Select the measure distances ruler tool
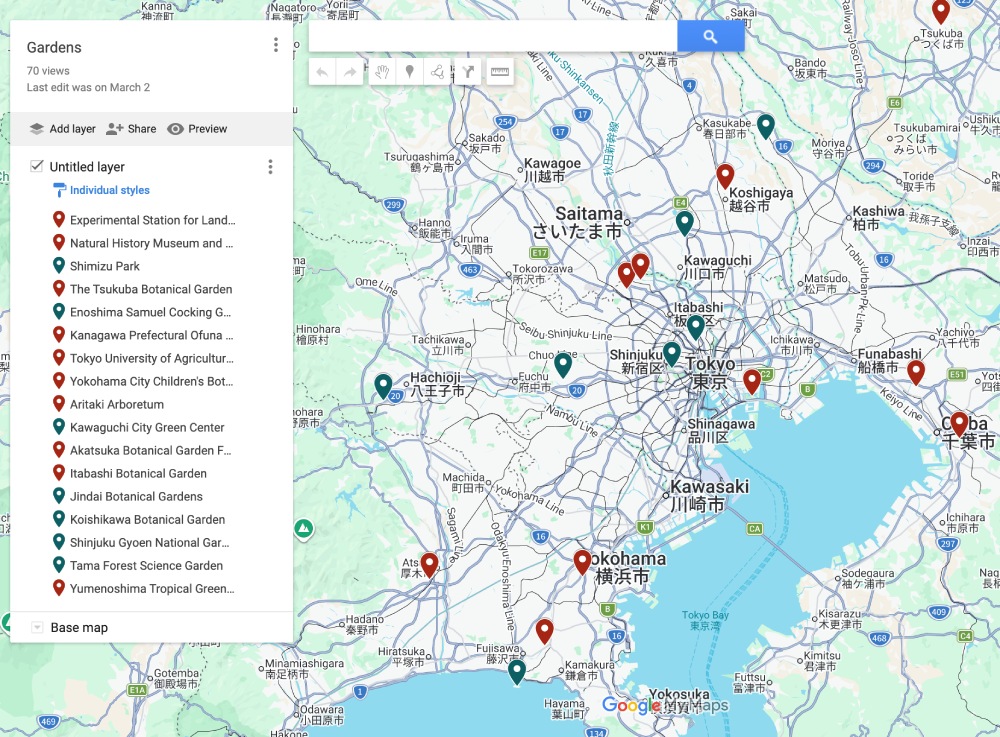Viewport: 1000px width, 737px height. point(500,72)
